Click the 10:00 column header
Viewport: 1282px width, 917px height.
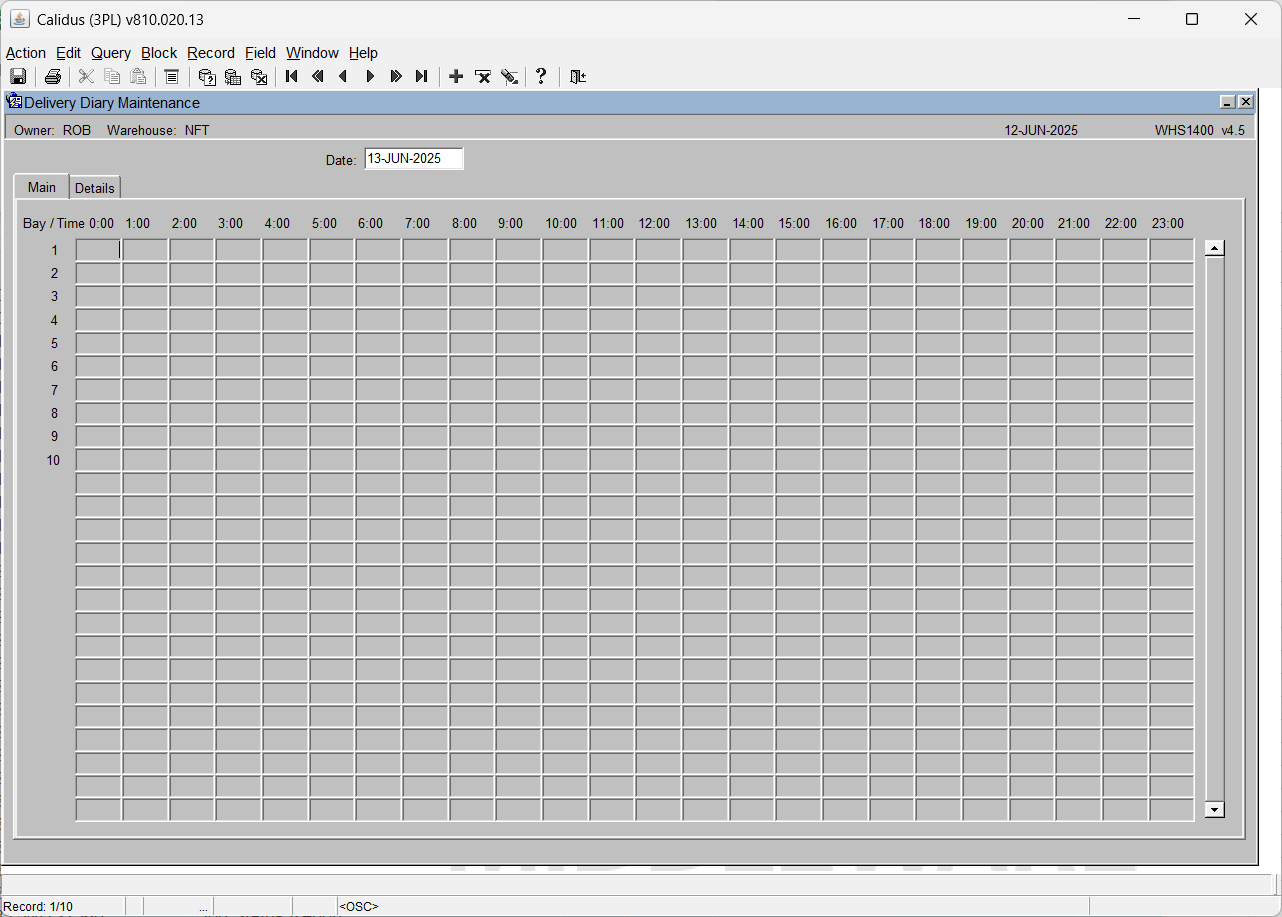tap(561, 224)
